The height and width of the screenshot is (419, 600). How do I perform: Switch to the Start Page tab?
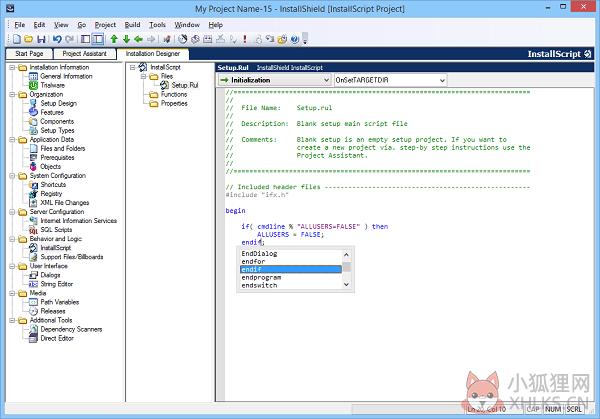pyautogui.click(x=29, y=54)
